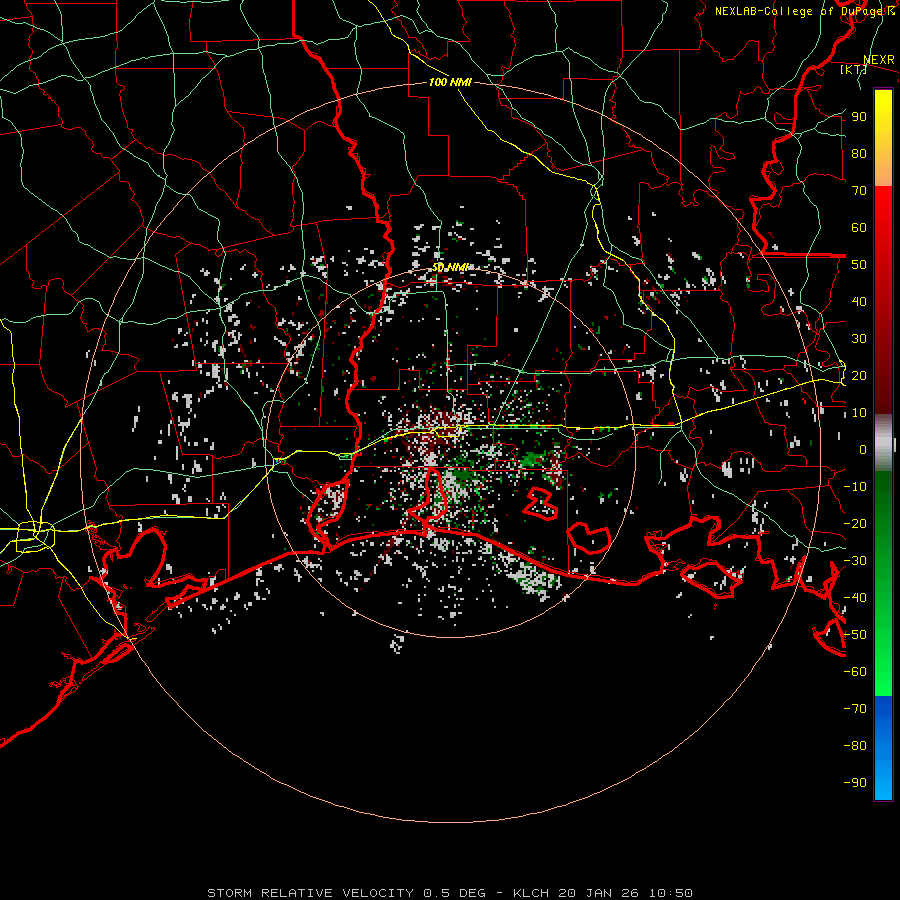This screenshot has width=900, height=900.
Task: Click the -50 value on the velocity scale
Action: click(x=855, y=635)
